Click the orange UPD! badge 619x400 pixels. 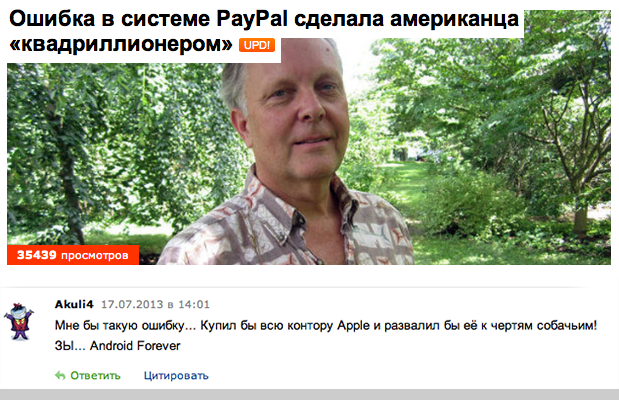(257, 45)
